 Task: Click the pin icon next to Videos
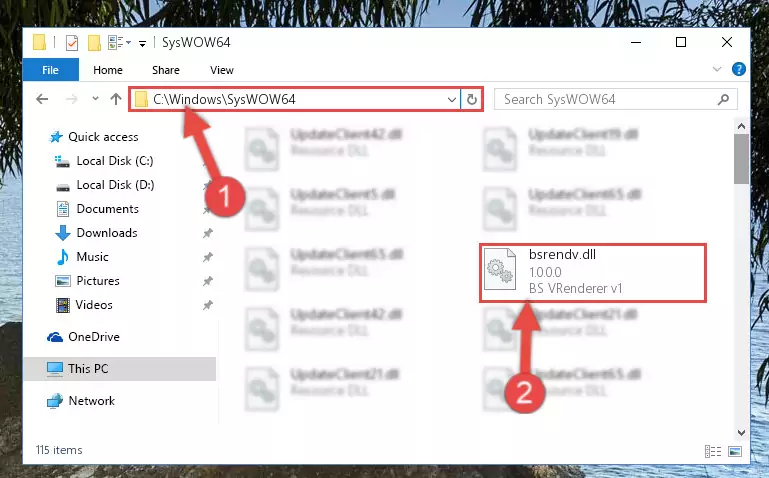tap(208, 305)
